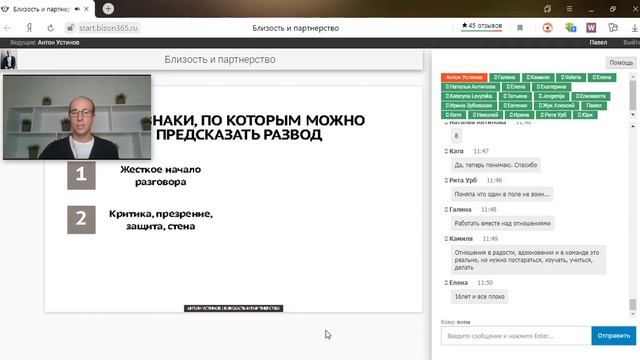Image resolution: width=640 pixels, height=360 pixels.
Task: Click sender name Рита Урб at 11:48
Action: tap(463, 180)
